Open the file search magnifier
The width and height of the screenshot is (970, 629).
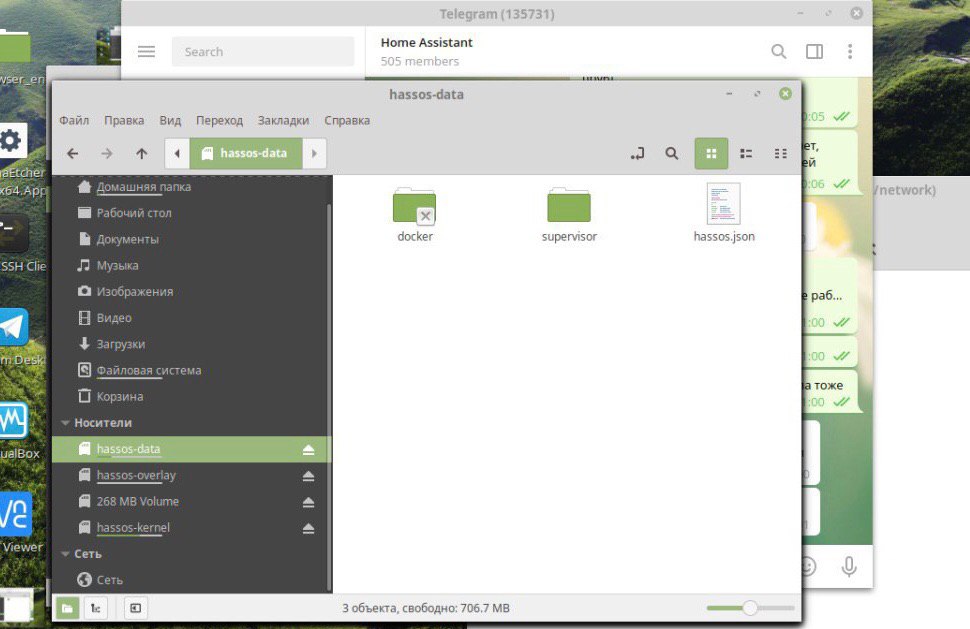tap(672, 153)
